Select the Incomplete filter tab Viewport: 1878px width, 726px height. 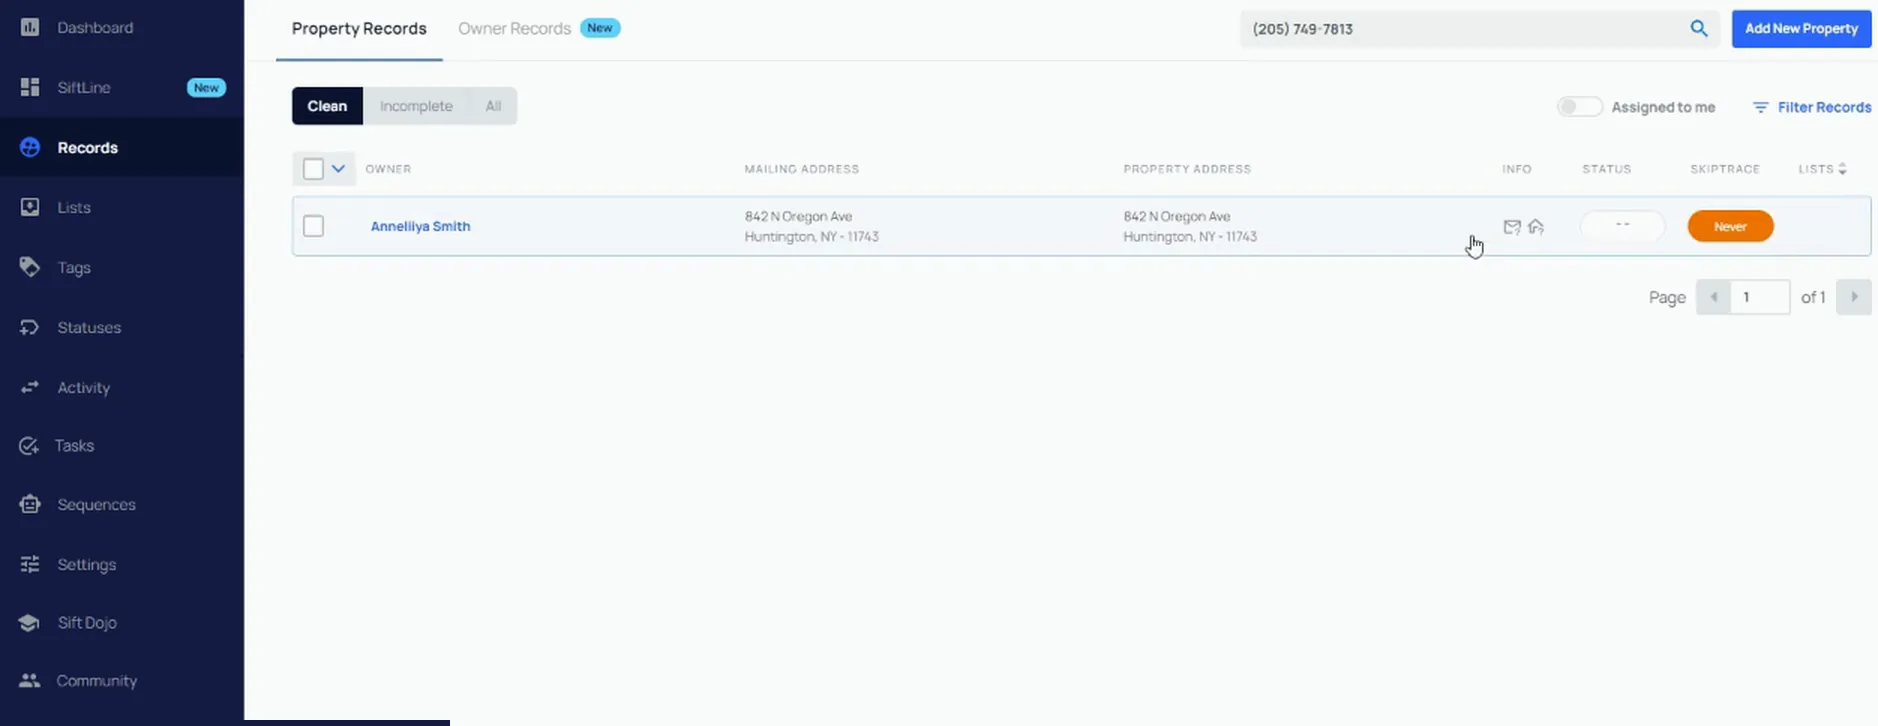[x=416, y=106]
